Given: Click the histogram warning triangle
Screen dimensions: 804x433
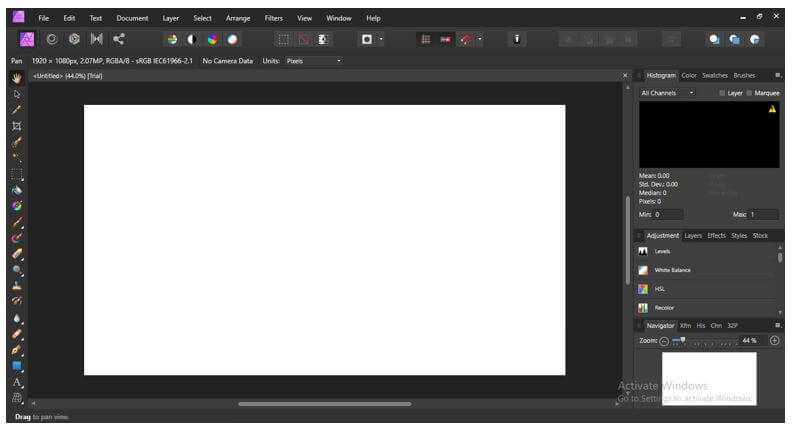Looking at the screenshot, I should pos(772,109).
